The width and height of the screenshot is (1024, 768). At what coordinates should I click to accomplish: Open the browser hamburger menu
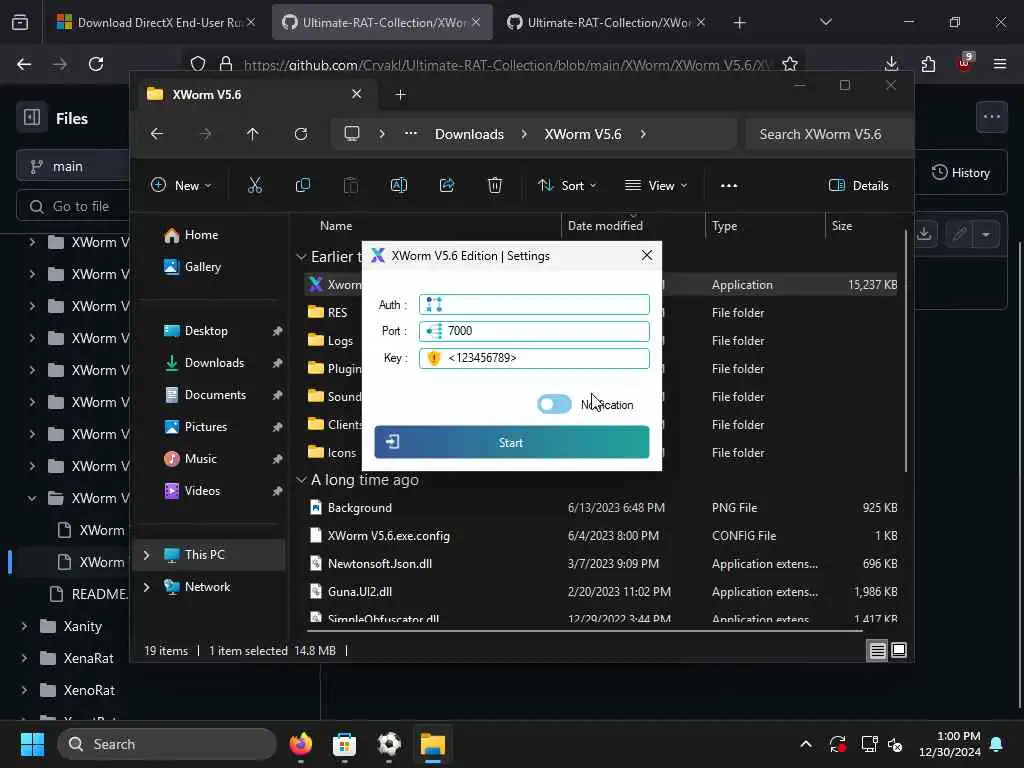pyautogui.click(x=1000, y=64)
